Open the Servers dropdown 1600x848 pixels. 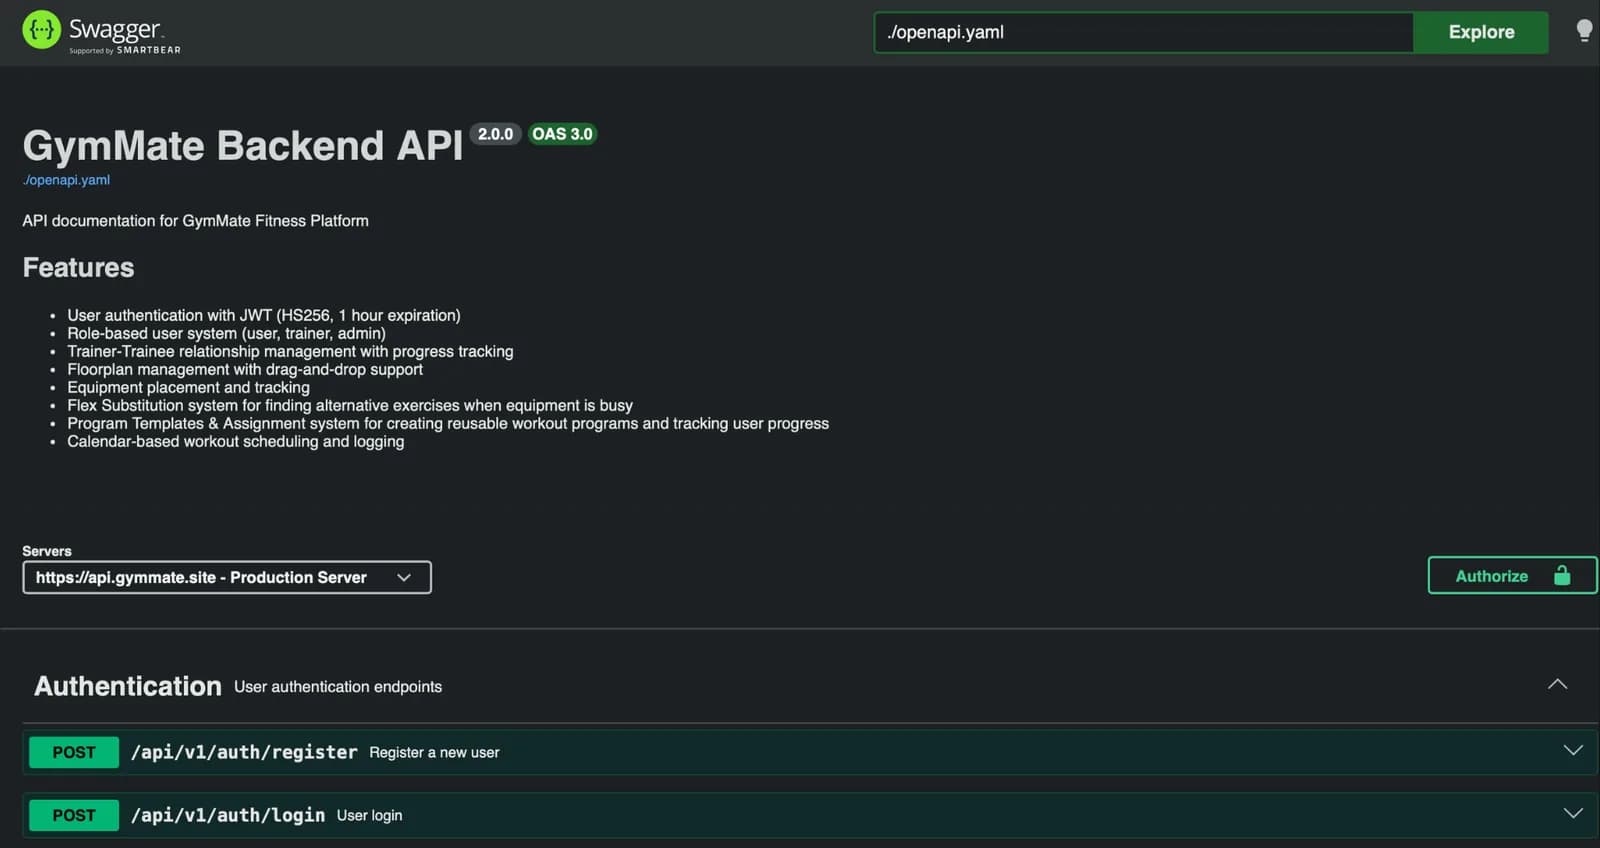(x=227, y=577)
